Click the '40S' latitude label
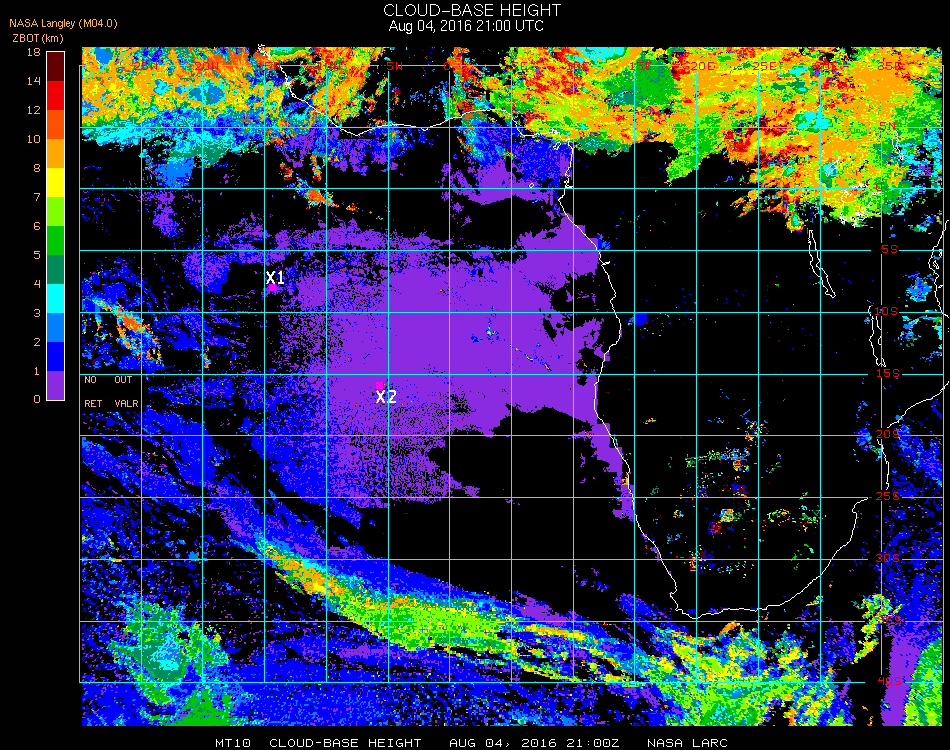950x750 pixels. [x=890, y=681]
